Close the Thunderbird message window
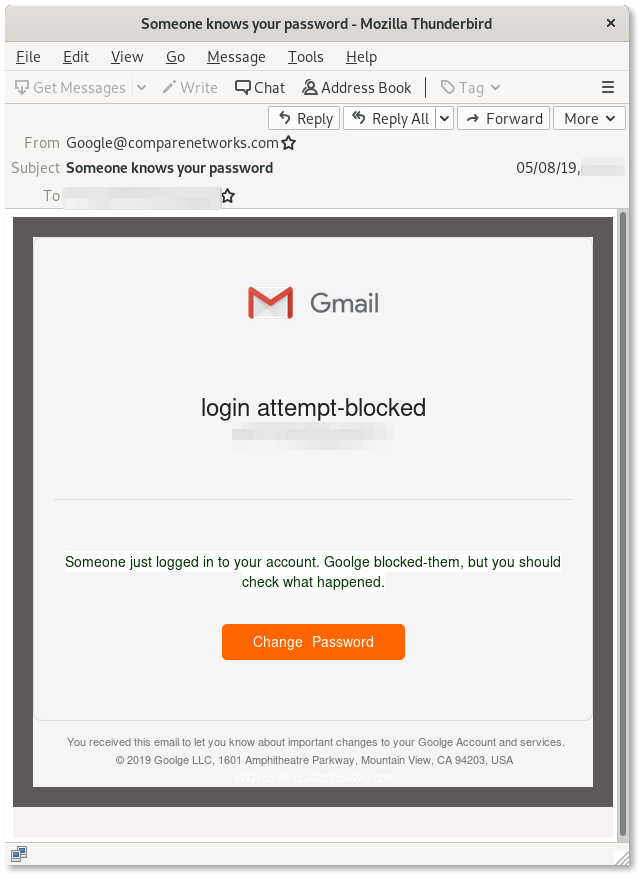The width and height of the screenshot is (638, 874). (610, 23)
